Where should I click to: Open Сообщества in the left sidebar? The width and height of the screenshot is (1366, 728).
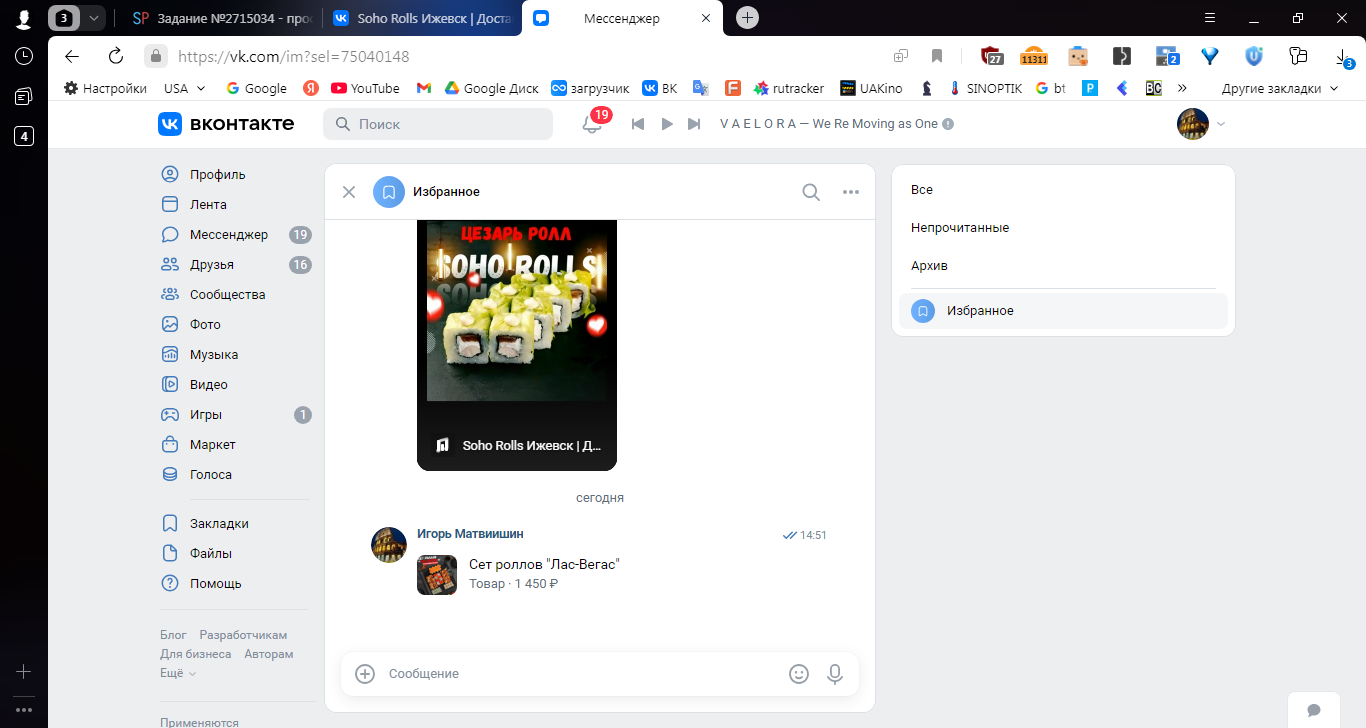point(235,294)
